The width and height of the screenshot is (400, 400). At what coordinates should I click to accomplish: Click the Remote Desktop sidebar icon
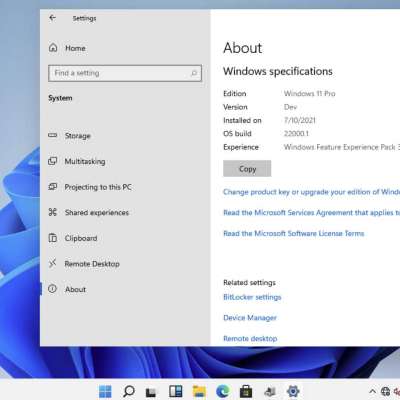(x=53, y=263)
